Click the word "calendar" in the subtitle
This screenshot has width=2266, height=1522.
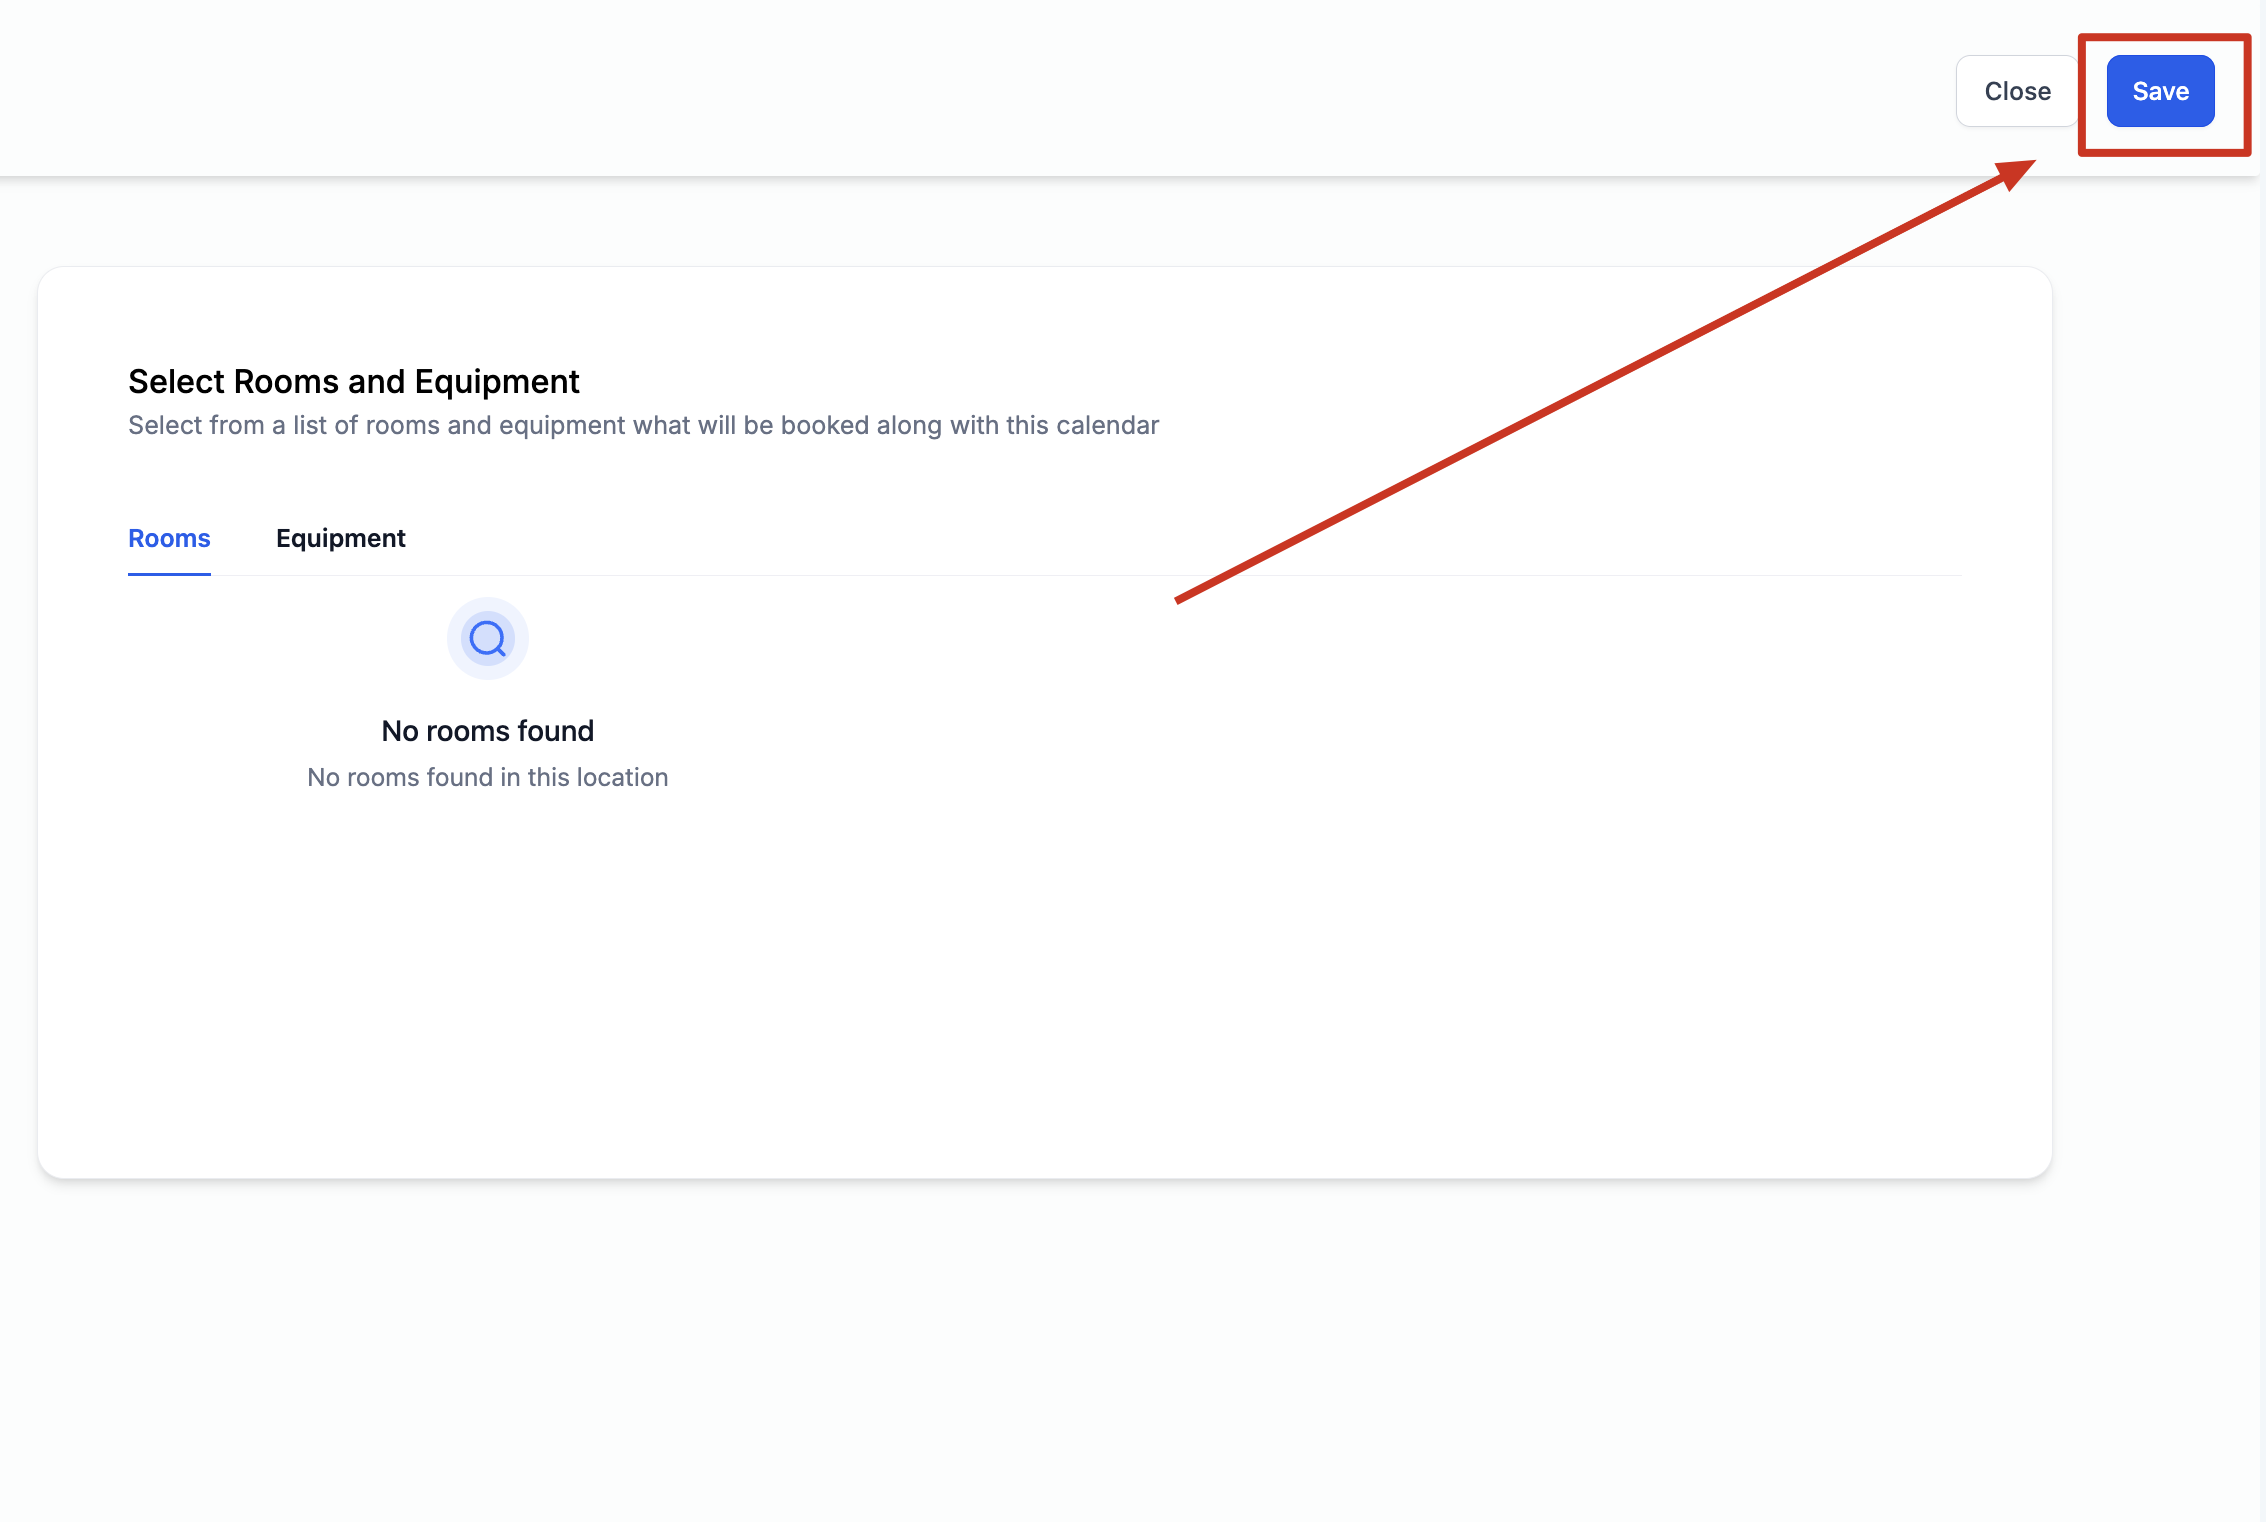coord(1107,425)
